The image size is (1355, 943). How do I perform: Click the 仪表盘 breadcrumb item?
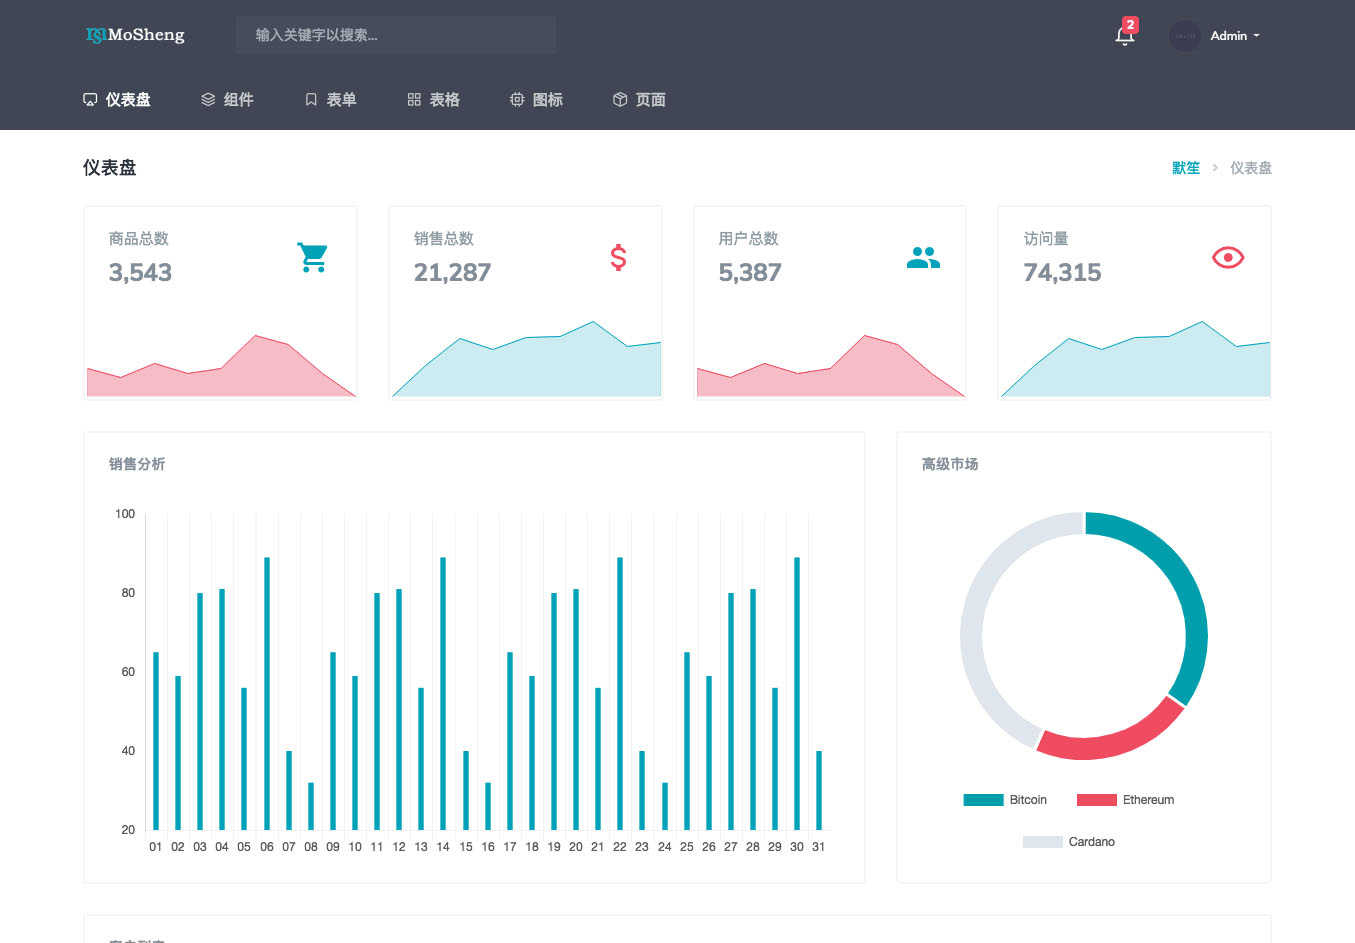pos(1251,168)
